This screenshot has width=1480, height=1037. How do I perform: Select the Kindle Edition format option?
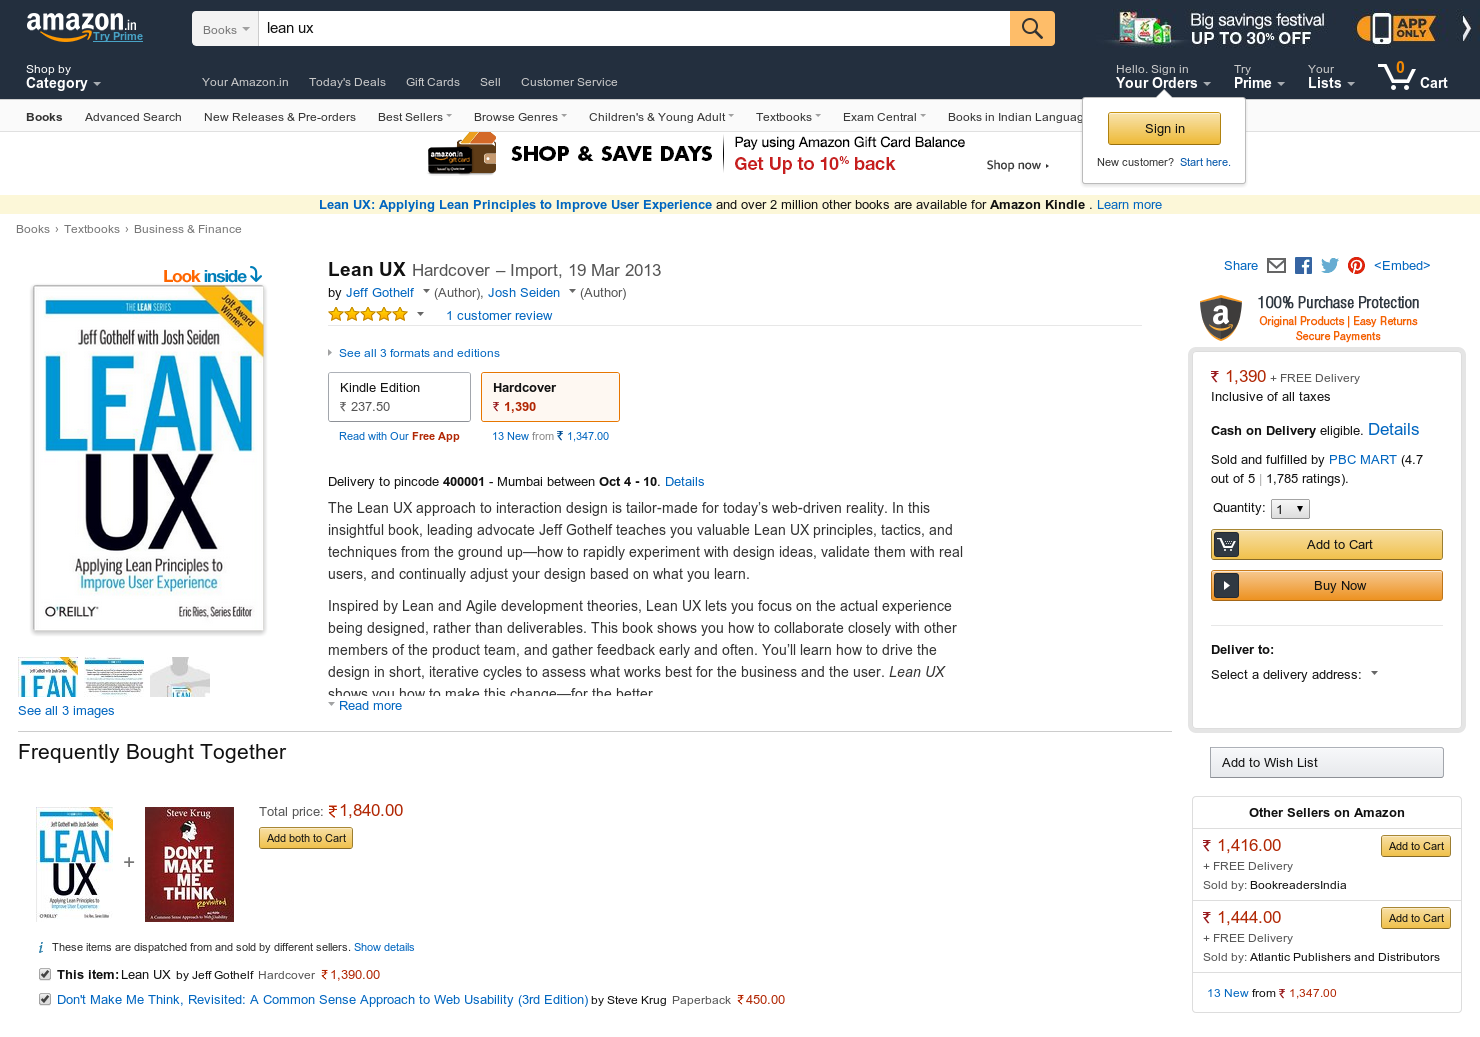[x=399, y=397]
